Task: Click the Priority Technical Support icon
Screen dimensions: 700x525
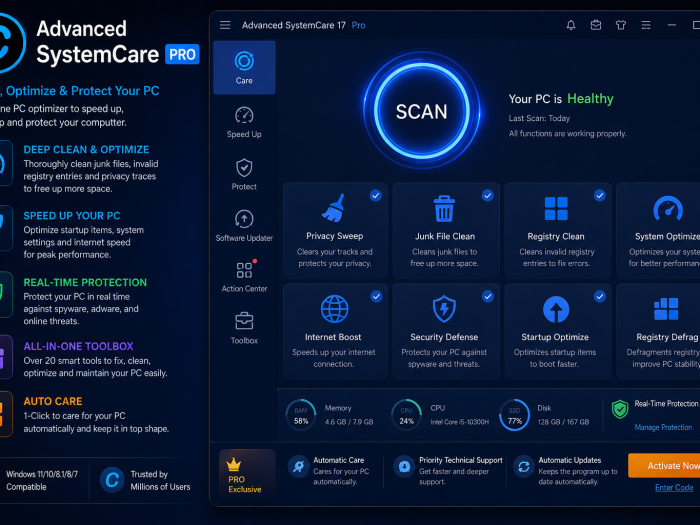Action: [404, 467]
